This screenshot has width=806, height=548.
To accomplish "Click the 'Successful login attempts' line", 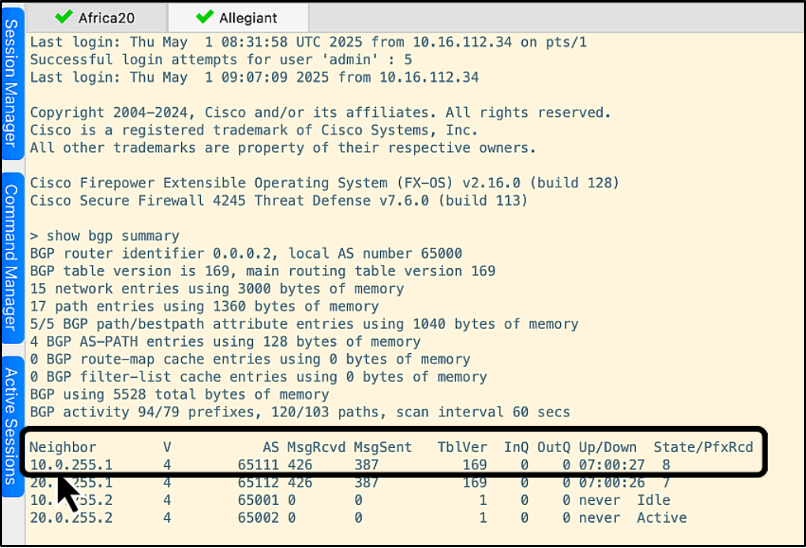I will pyautogui.click(x=221, y=60).
